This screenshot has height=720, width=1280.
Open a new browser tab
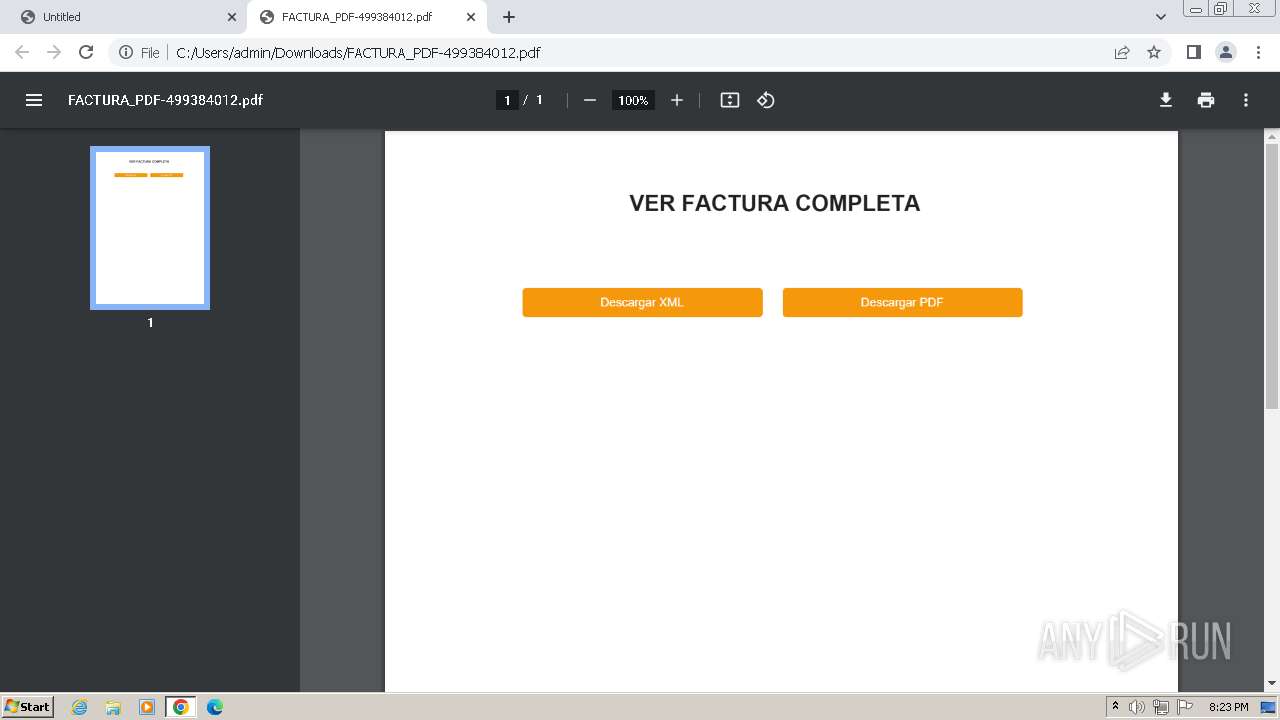coord(509,17)
